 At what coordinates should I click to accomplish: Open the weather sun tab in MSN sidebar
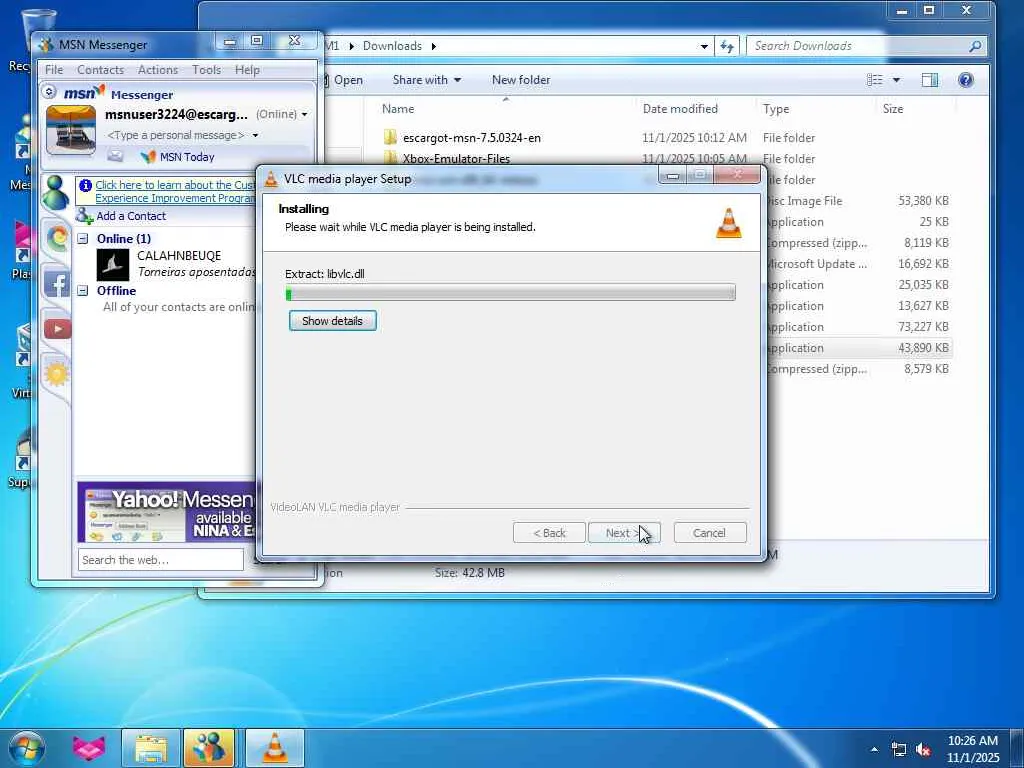point(57,374)
